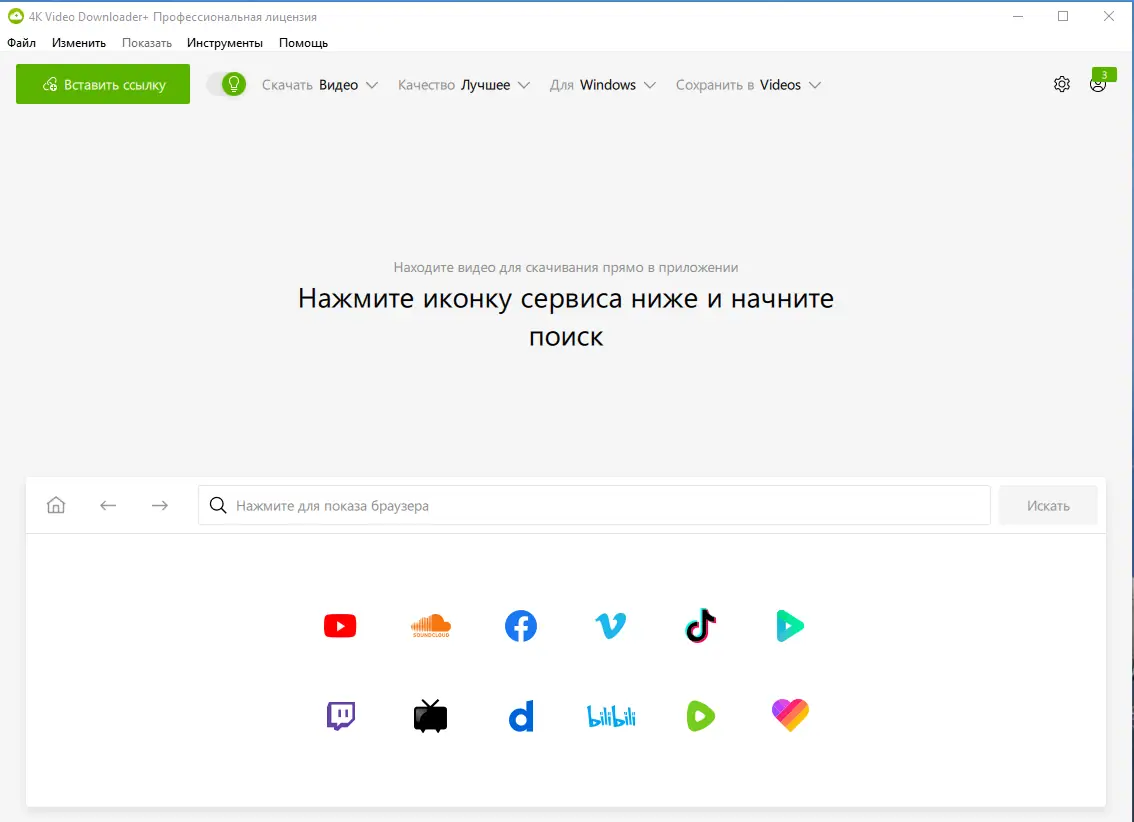Open Facebook video search
The height and width of the screenshot is (822, 1134).
(x=520, y=625)
